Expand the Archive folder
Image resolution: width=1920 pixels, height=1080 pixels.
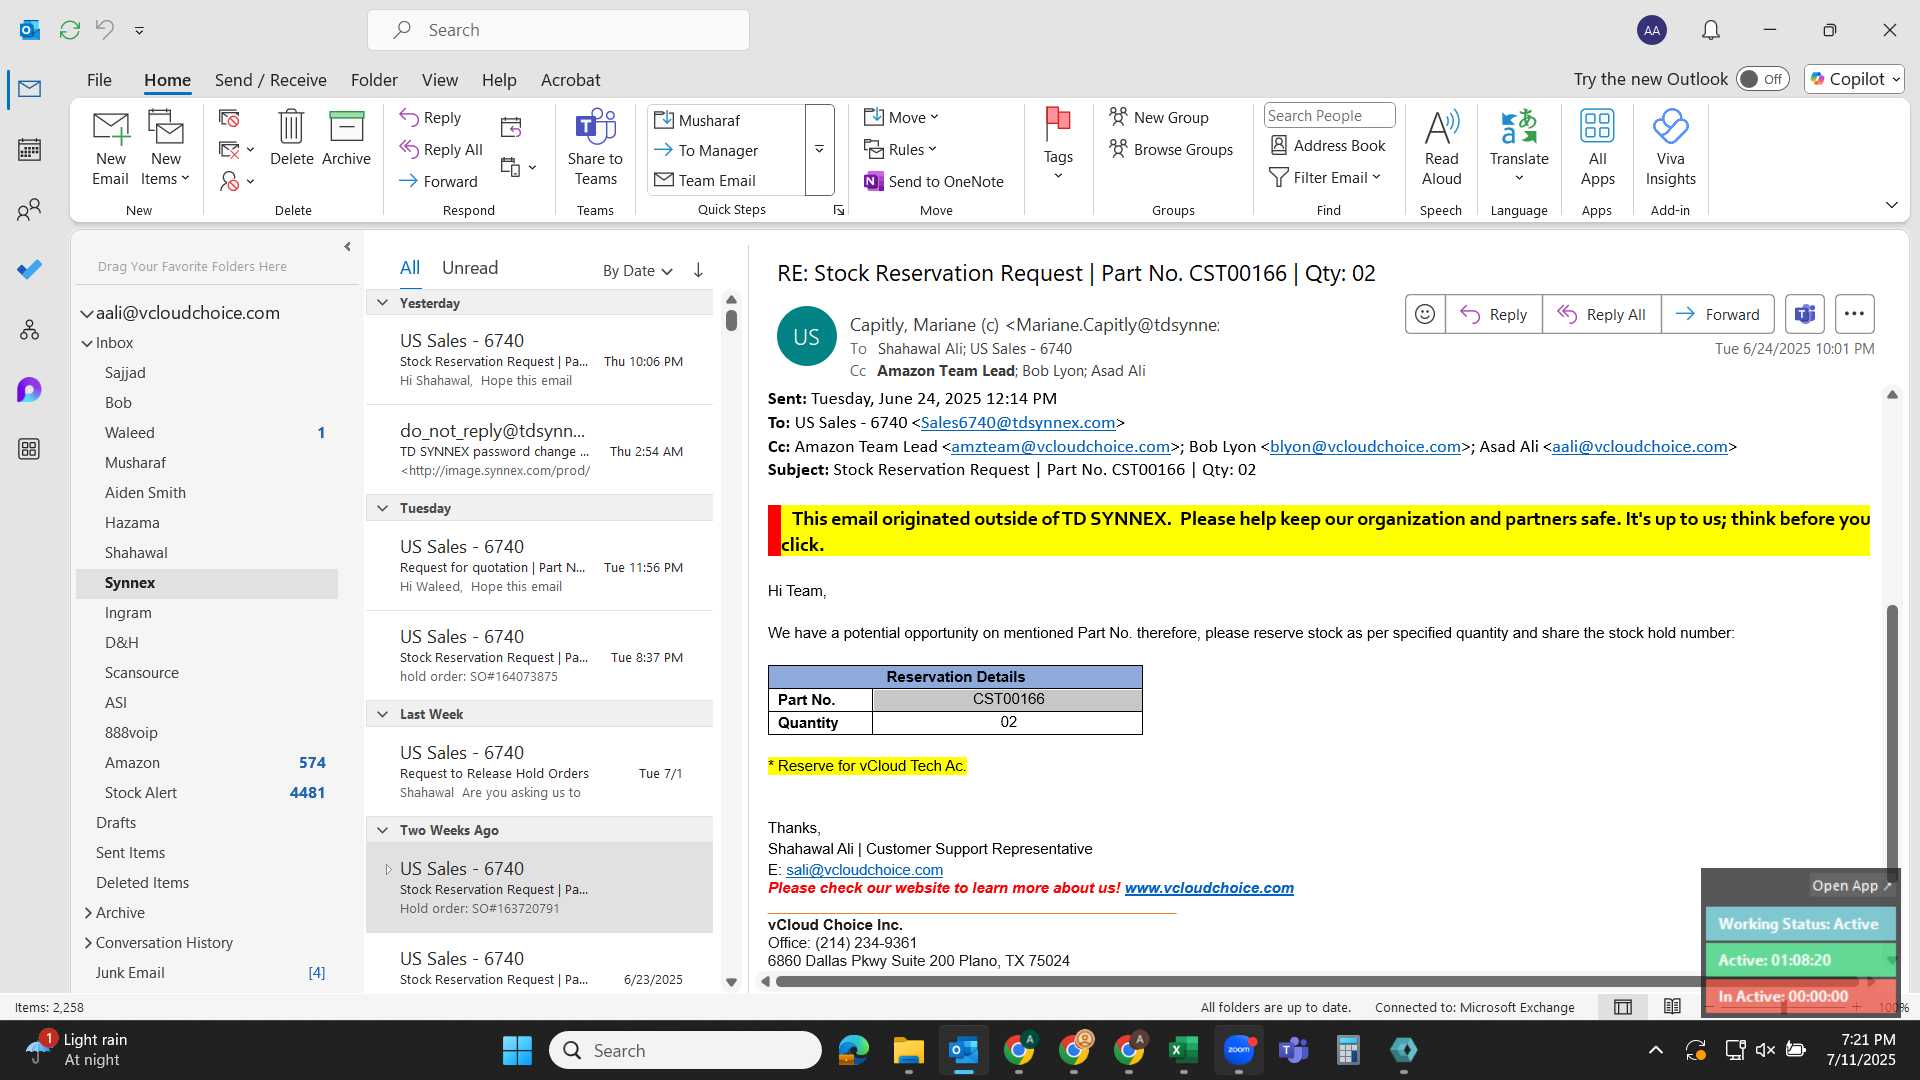(x=88, y=913)
